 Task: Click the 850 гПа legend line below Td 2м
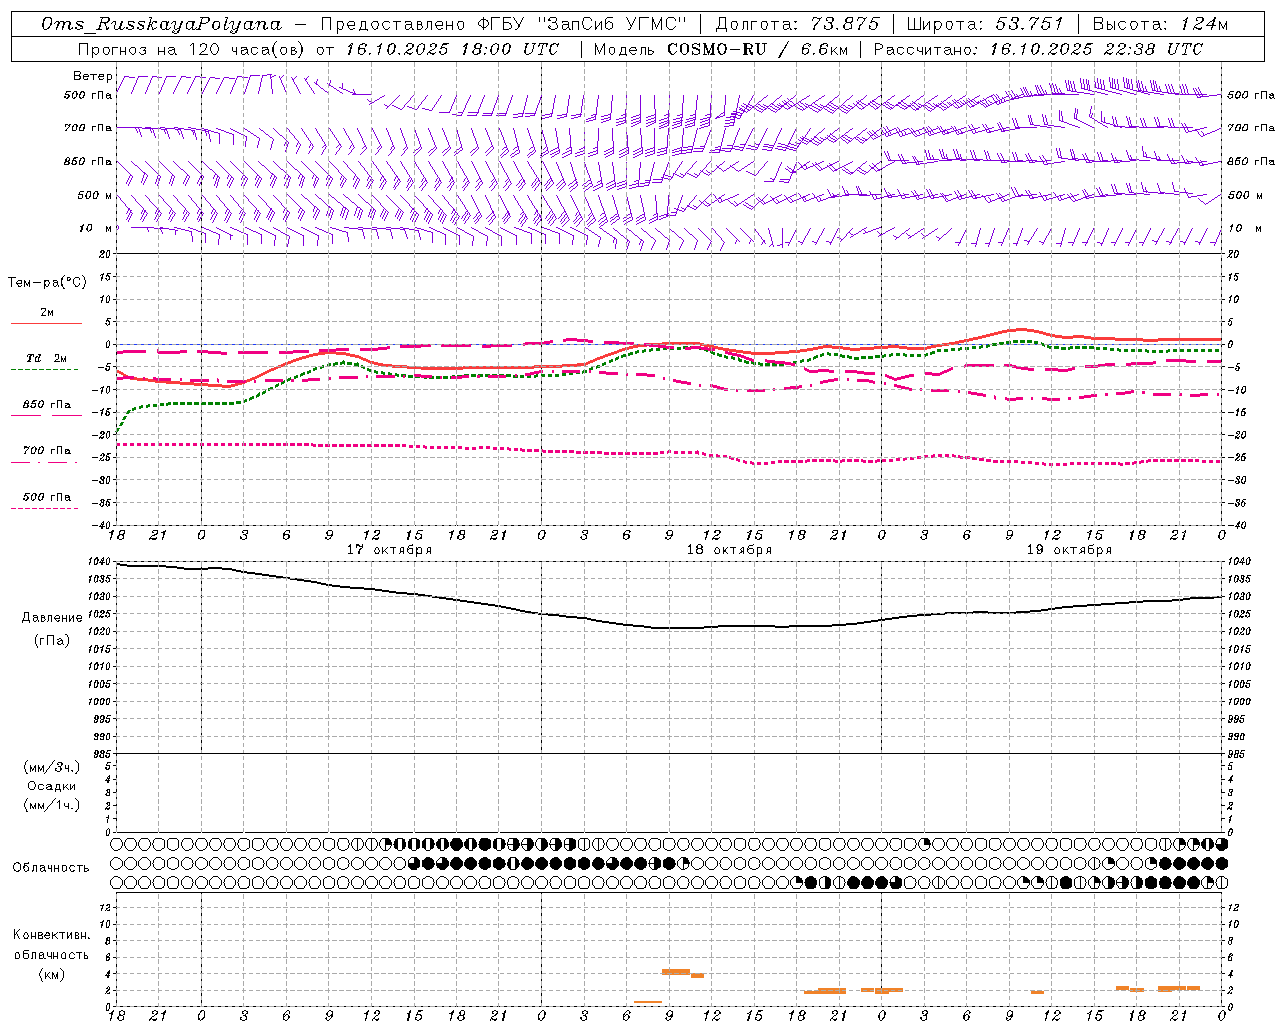(46, 415)
